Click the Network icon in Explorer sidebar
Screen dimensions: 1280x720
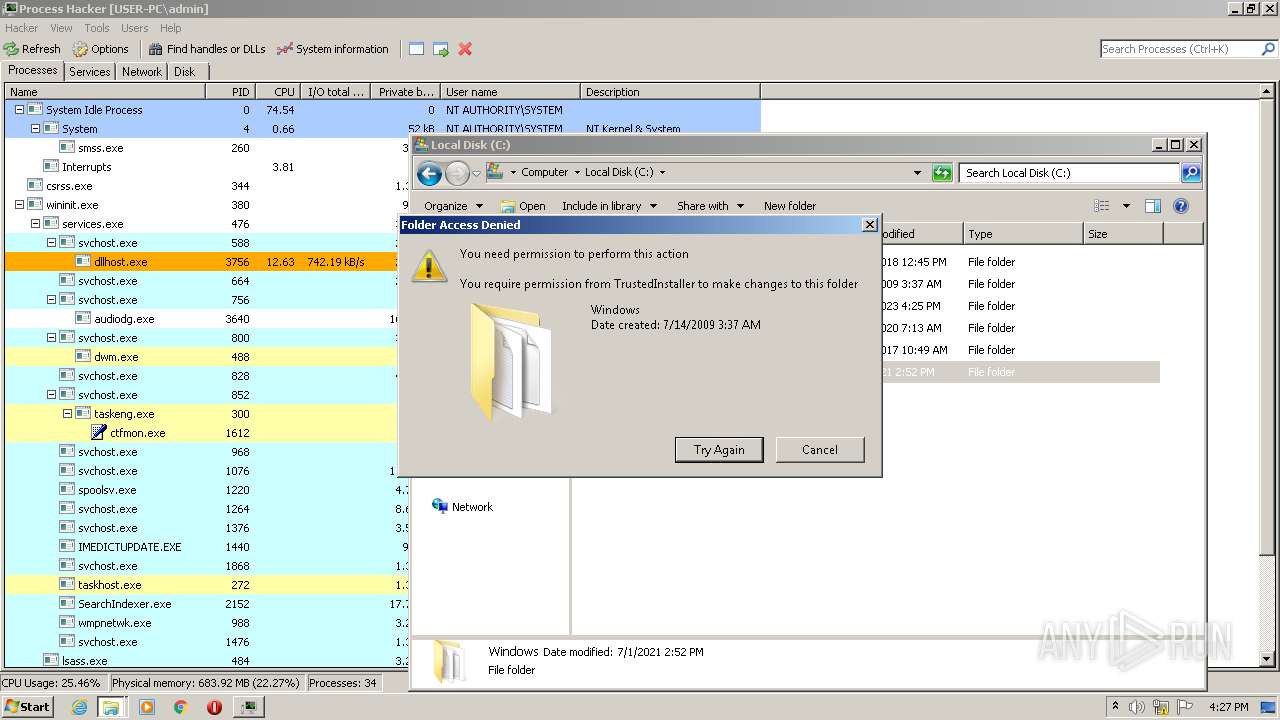point(440,507)
